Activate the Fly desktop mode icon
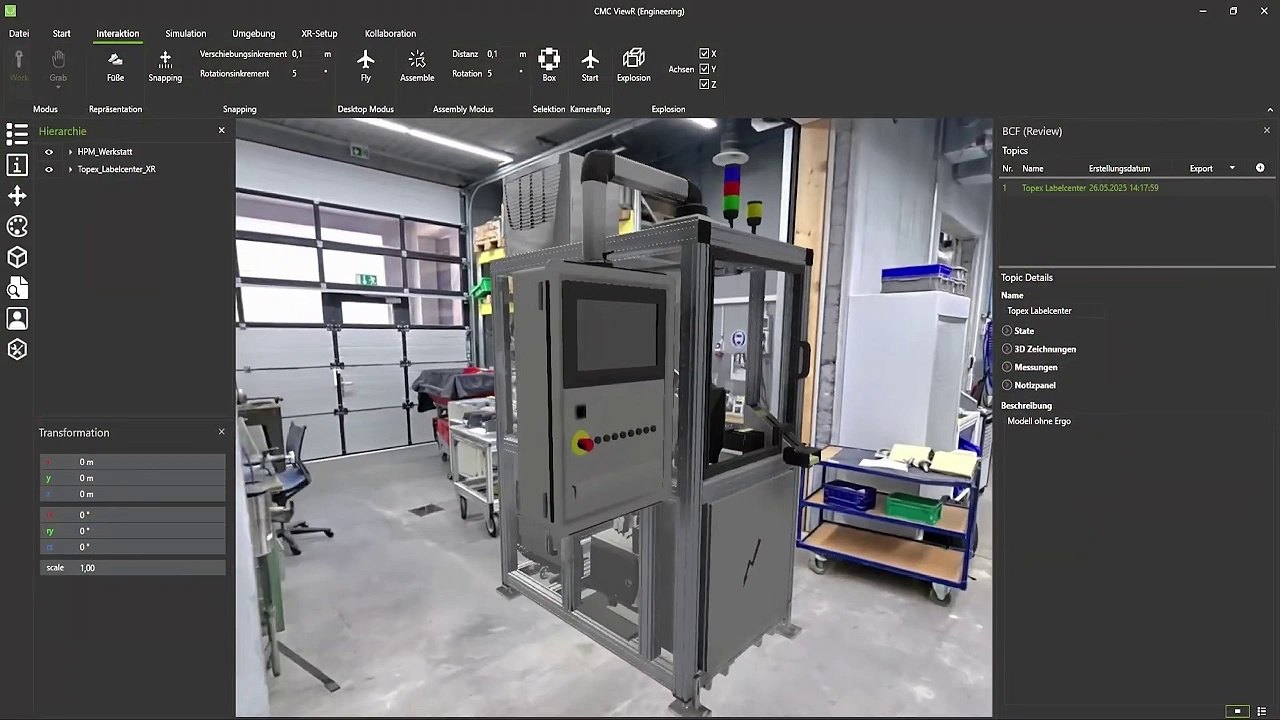This screenshot has height=720, width=1280. pyautogui.click(x=366, y=59)
